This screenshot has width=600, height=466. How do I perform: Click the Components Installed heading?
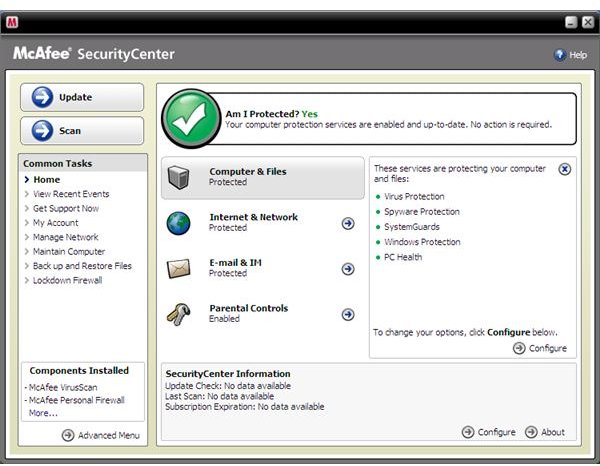(x=79, y=370)
